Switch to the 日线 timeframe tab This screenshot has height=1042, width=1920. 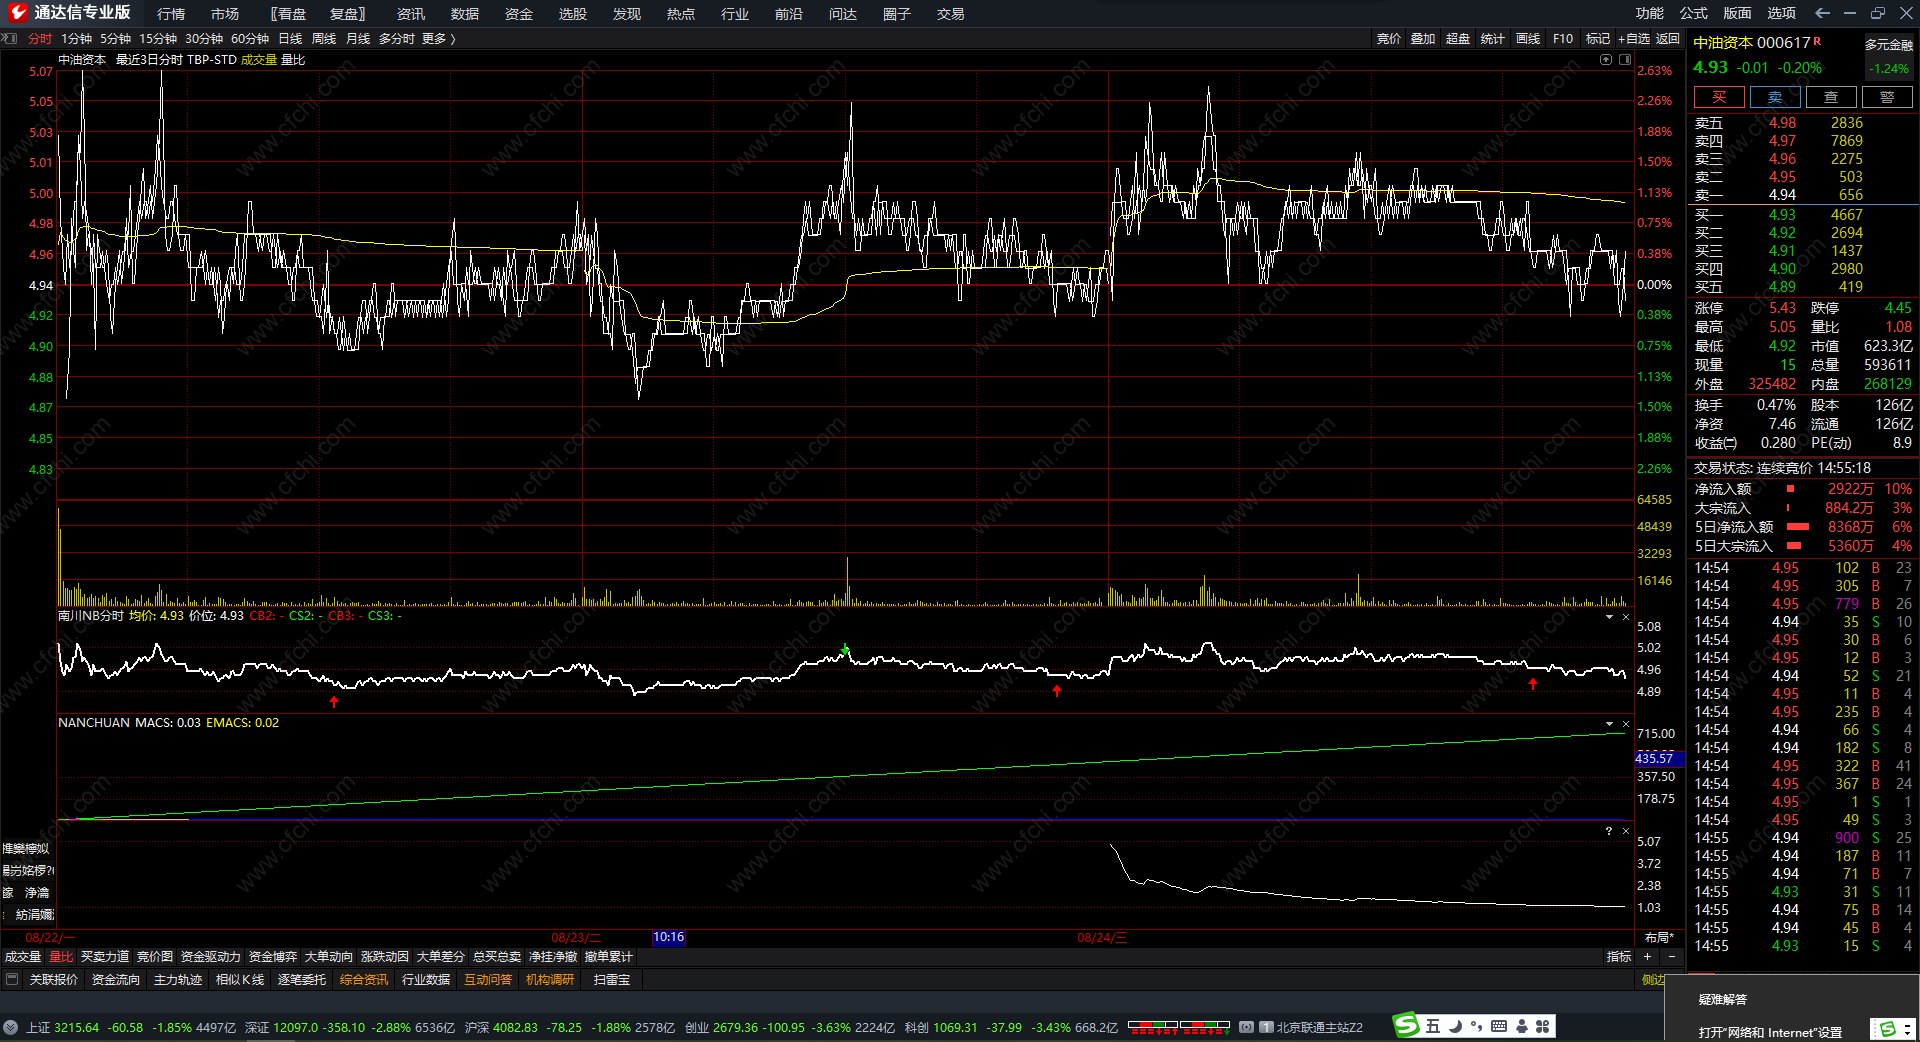[x=290, y=39]
